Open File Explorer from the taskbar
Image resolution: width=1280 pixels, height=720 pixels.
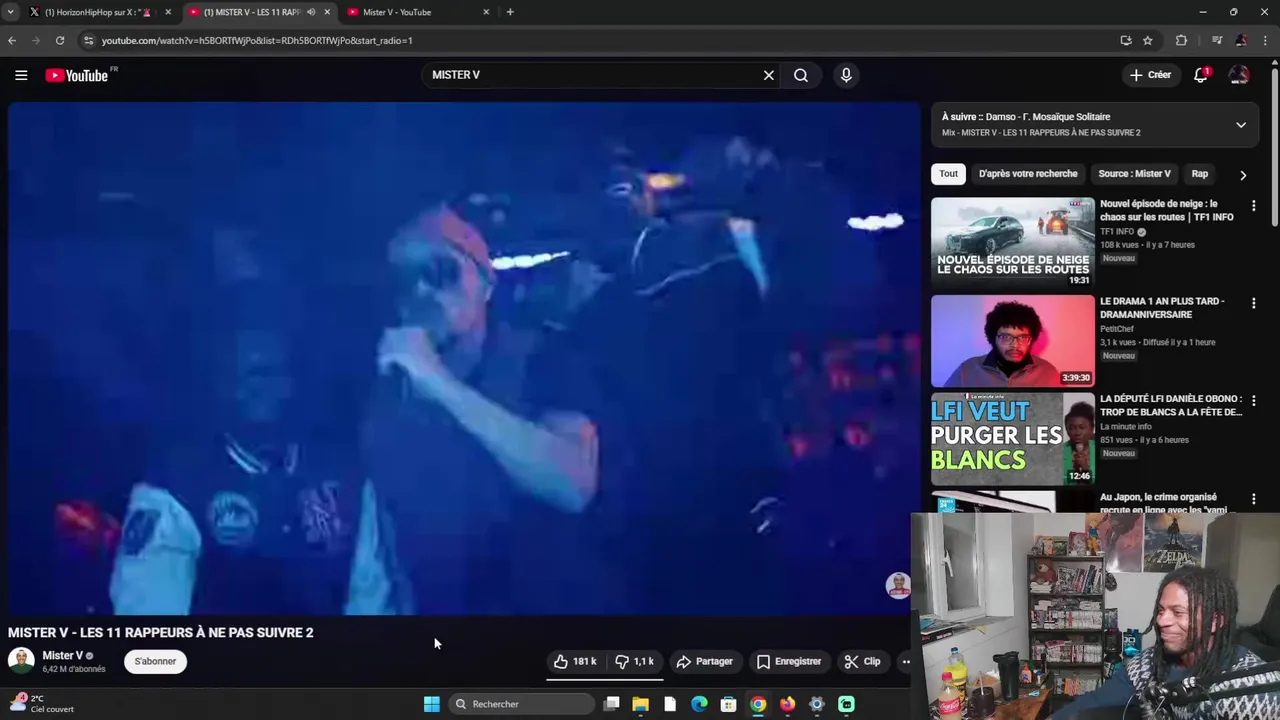coord(641,704)
